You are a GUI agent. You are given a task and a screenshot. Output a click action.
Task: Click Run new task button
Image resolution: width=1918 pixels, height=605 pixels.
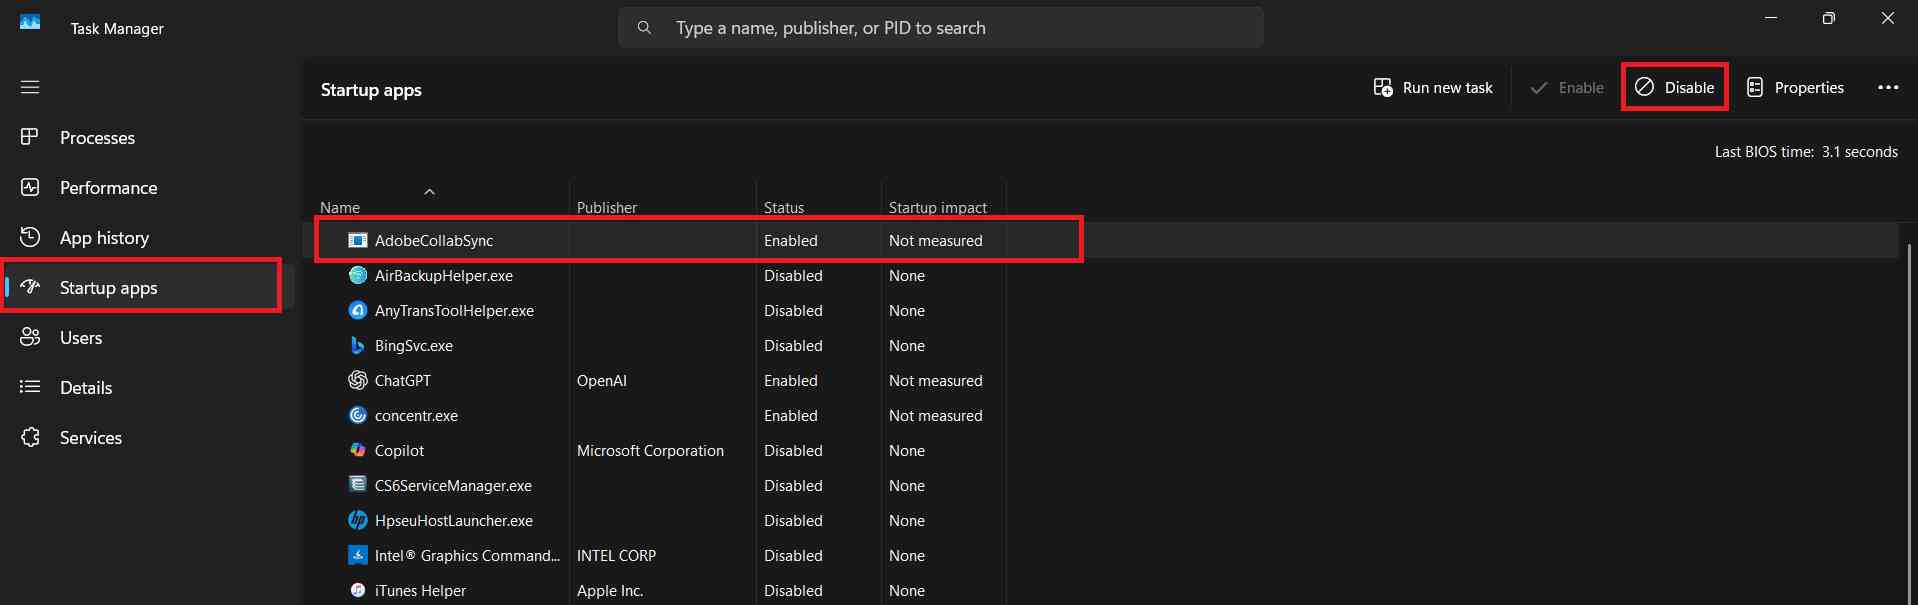pos(1432,88)
